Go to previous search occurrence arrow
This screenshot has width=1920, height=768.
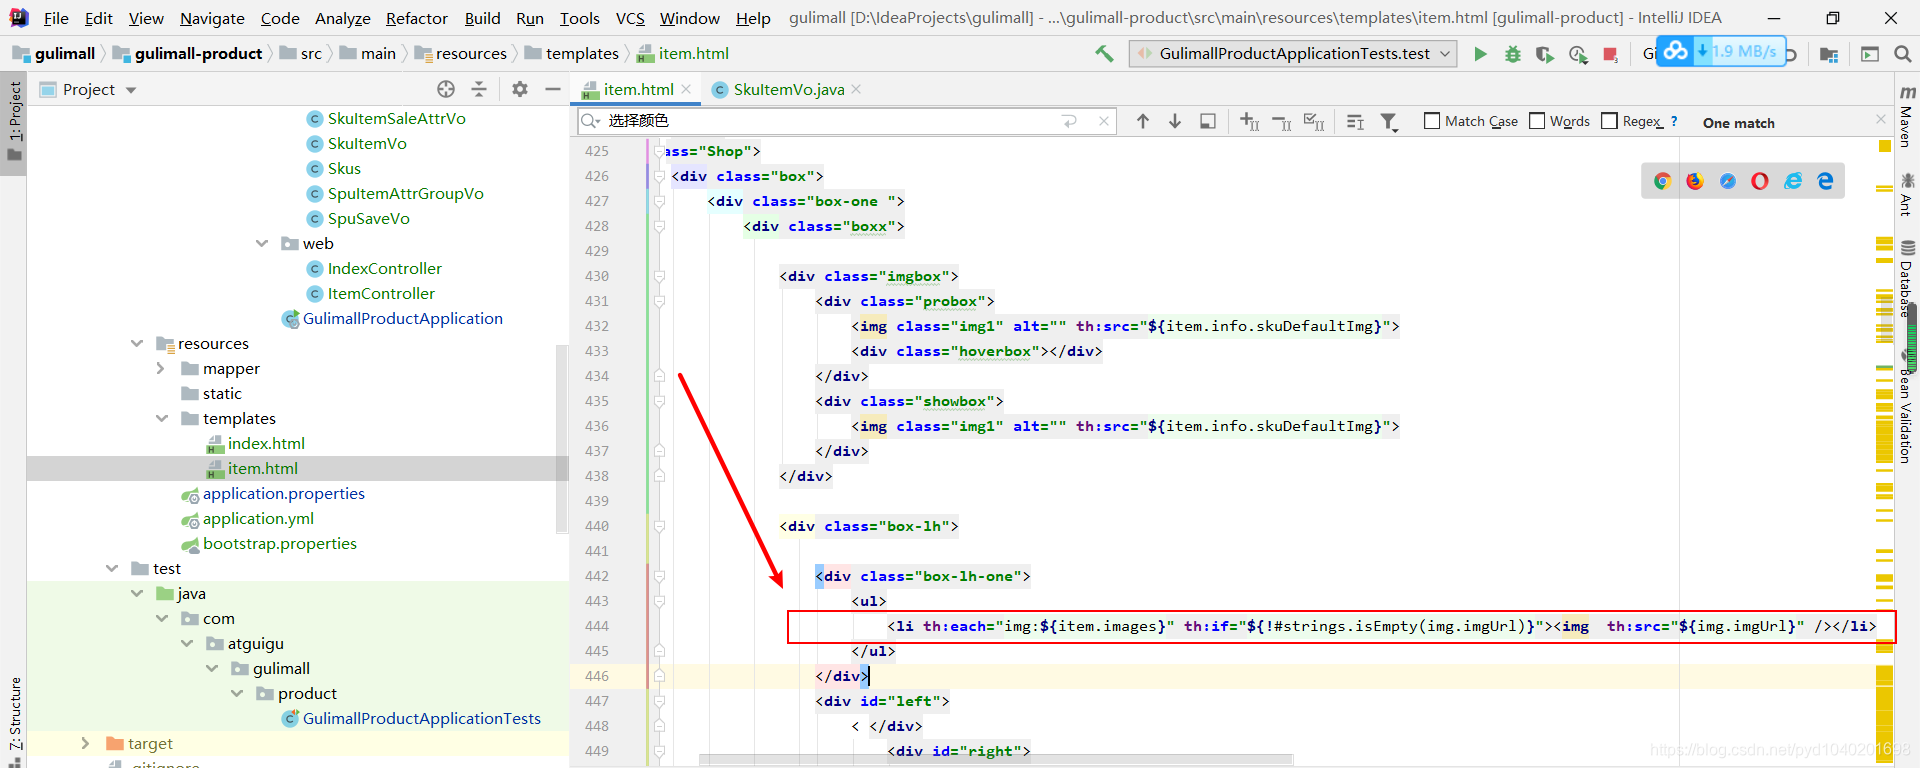[1143, 121]
